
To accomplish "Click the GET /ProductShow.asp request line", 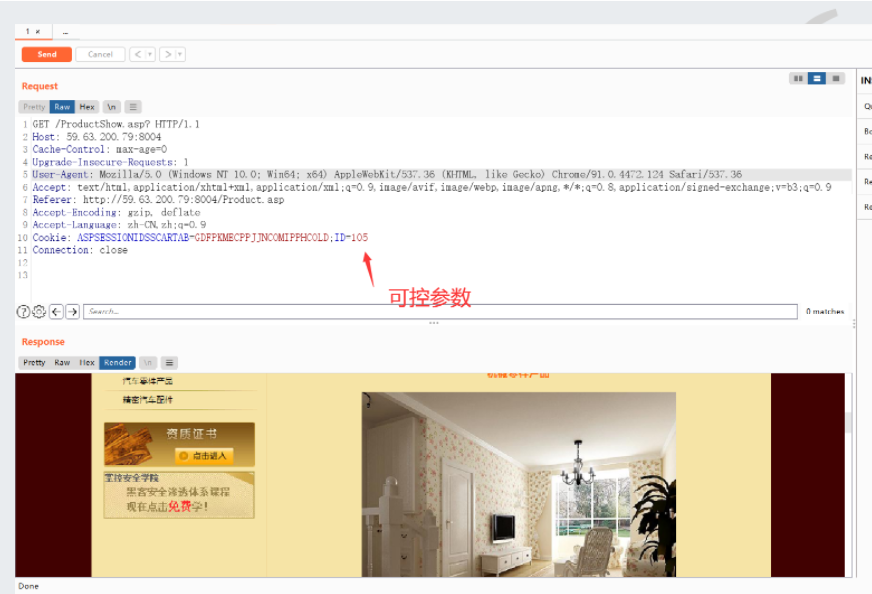I will point(116,124).
